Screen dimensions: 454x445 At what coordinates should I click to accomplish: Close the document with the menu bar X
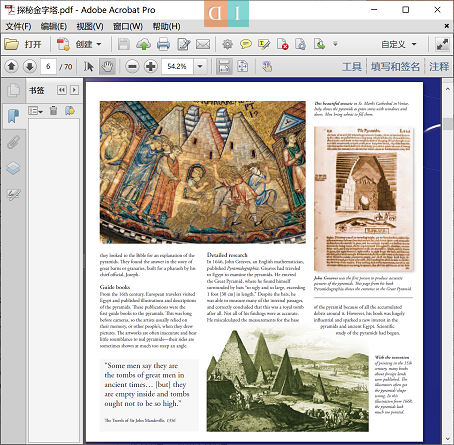[x=447, y=26]
